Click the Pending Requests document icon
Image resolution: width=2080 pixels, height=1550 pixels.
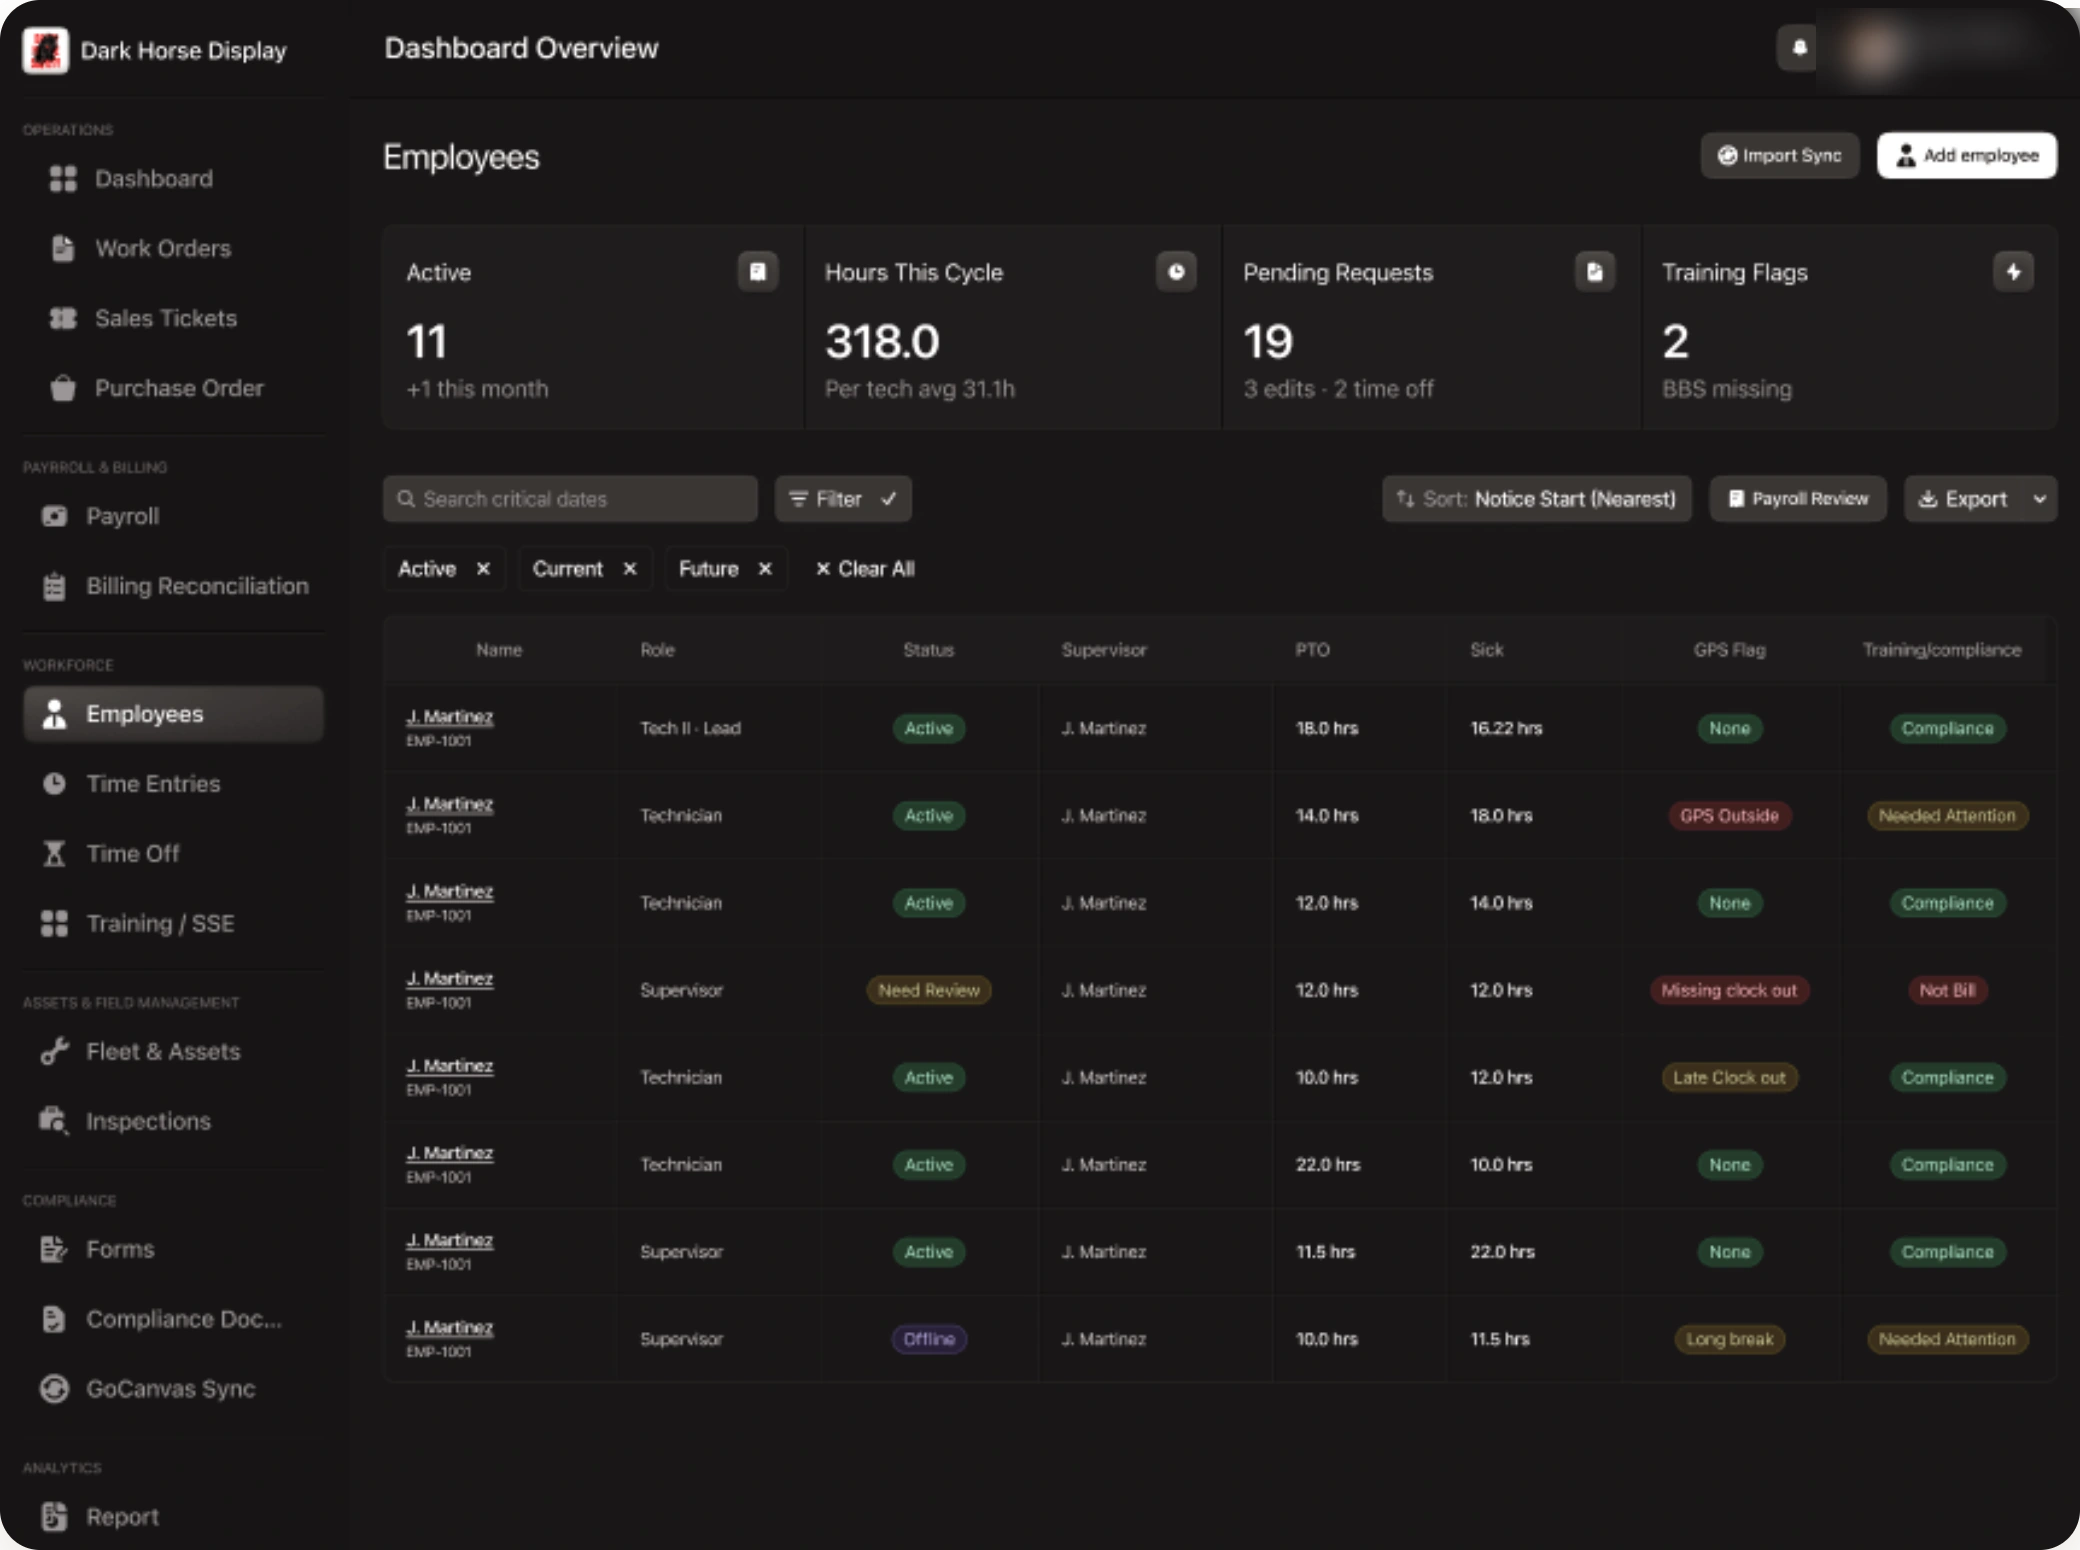(x=1595, y=272)
